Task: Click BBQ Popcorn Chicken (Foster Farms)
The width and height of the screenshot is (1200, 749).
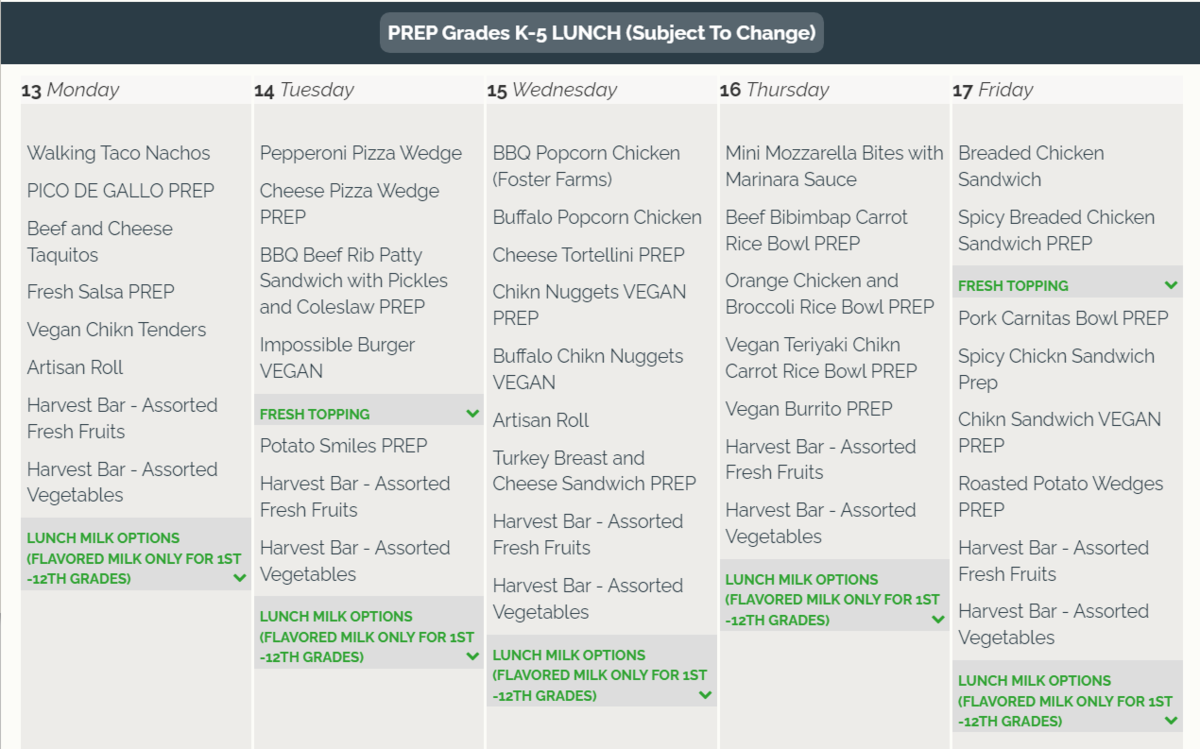Action: tap(586, 166)
